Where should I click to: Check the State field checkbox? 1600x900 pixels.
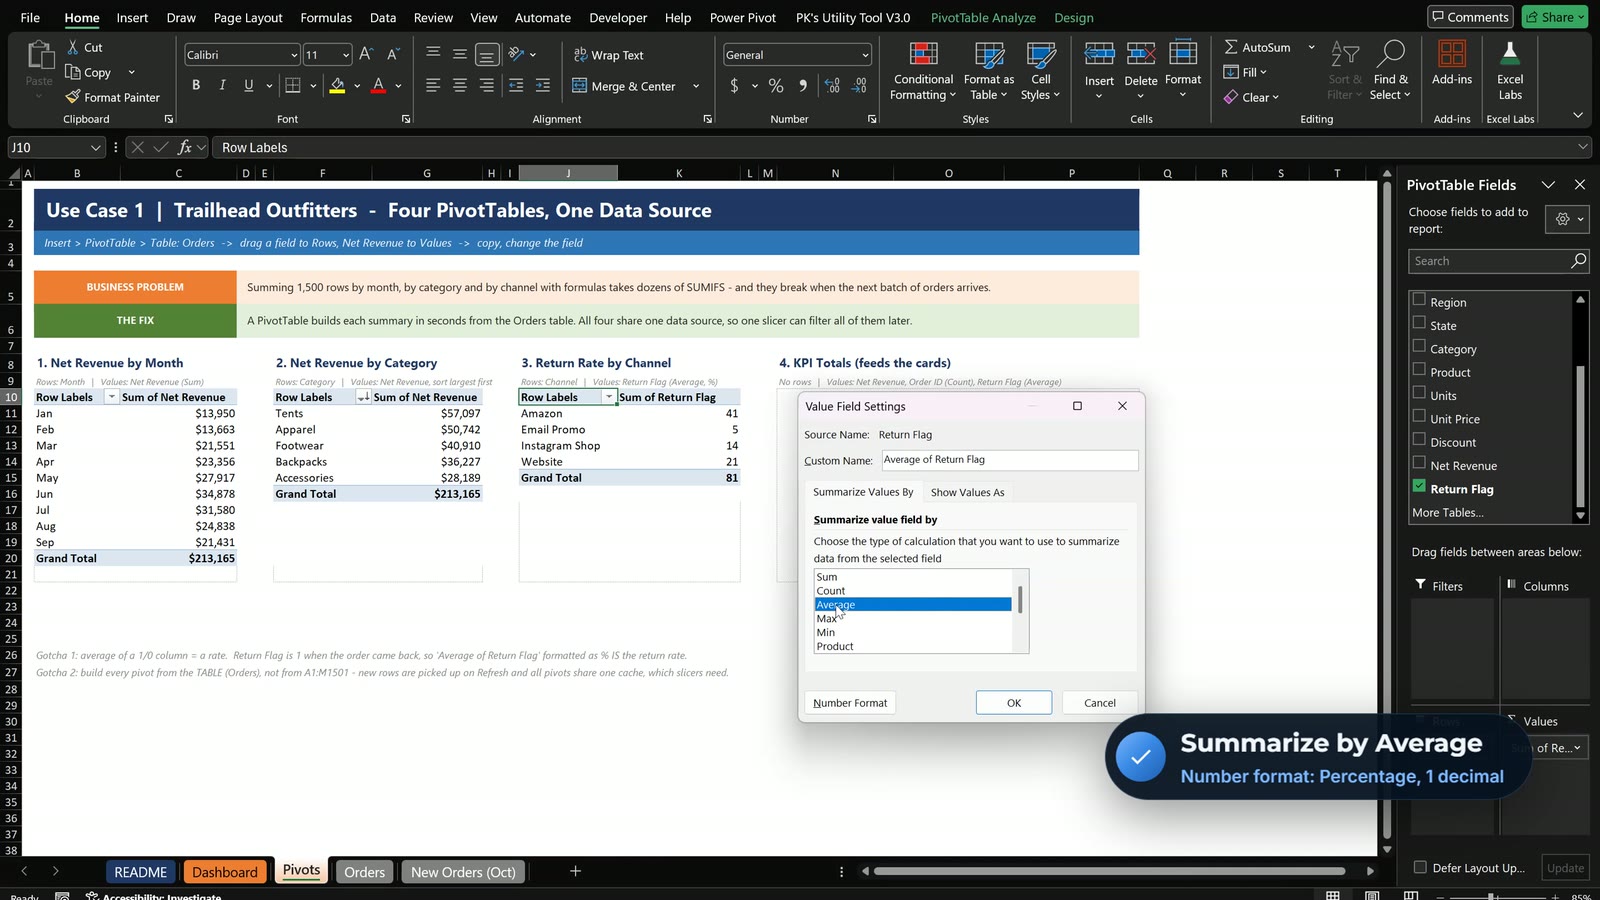pos(1419,323)
